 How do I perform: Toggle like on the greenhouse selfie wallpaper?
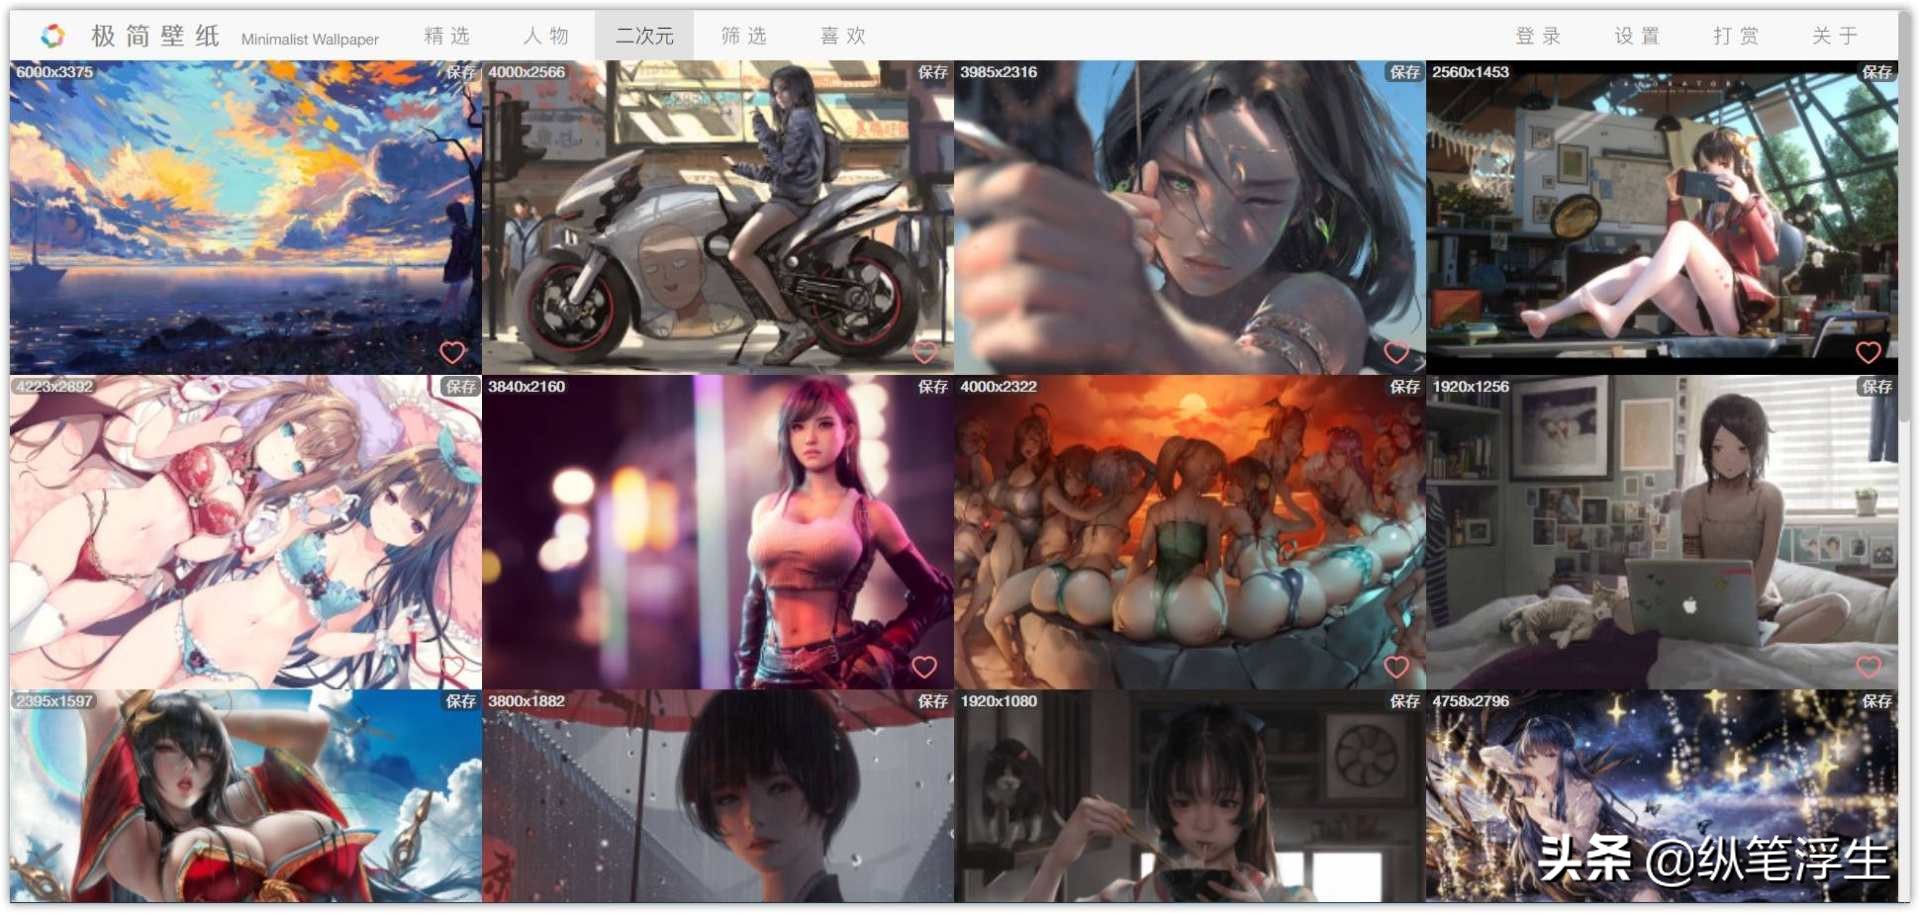coord(1868,351)
